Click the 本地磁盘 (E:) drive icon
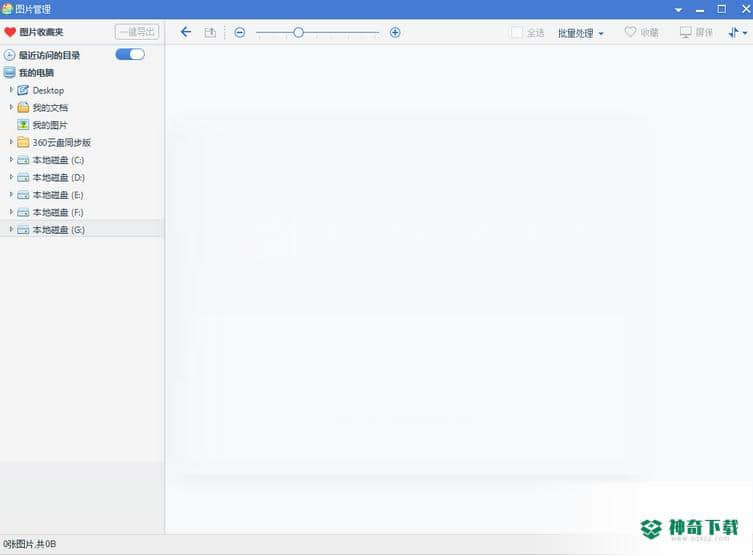This screenshot has height=556, width=753. pos(23,195)
